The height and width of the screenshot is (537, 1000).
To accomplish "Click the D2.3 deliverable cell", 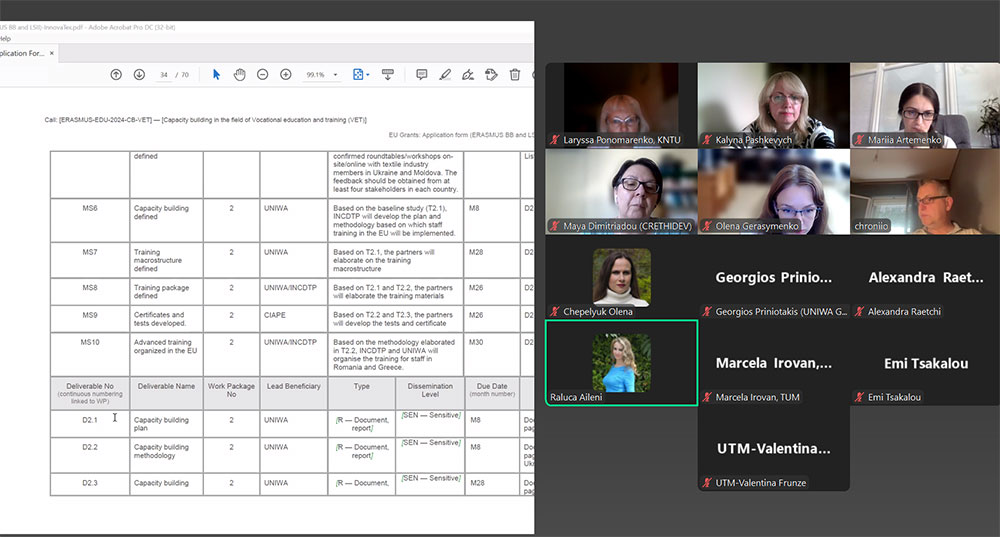I will click(x=90, y=484).
